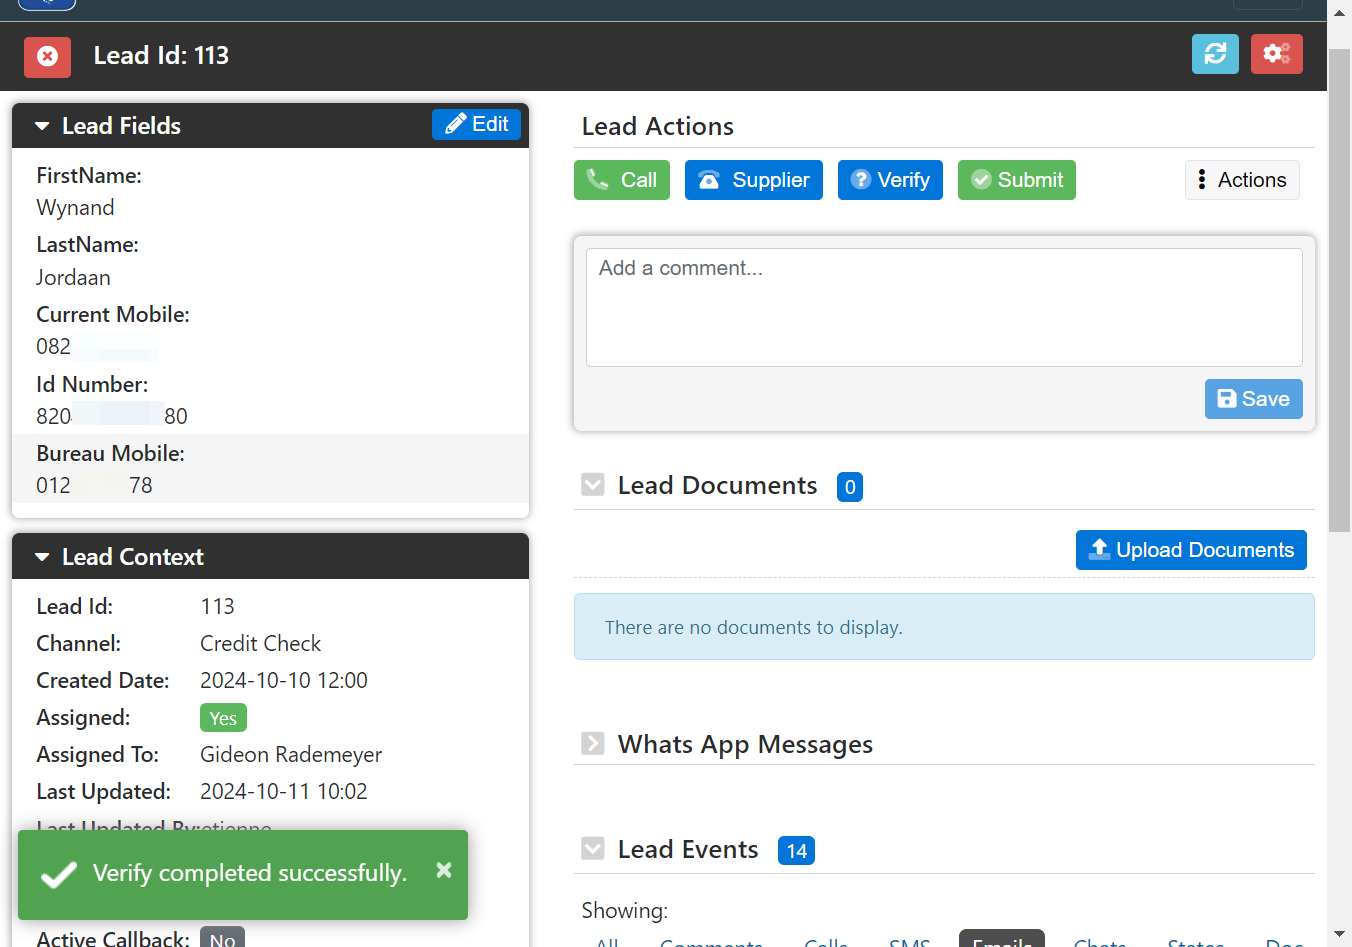Collapse the Lead Events section
This screenshot has height=947, width=1352.
593,849
